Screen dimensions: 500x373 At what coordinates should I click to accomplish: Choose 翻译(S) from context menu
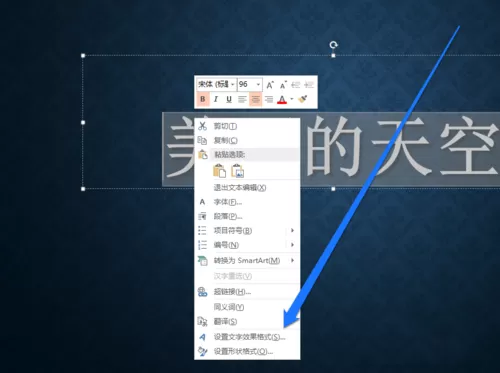point(247,322)
